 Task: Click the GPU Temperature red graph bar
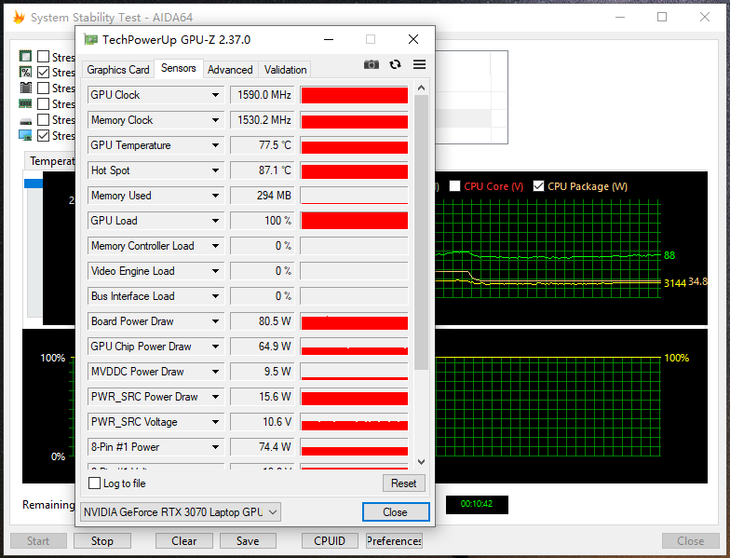coord(354,146)
